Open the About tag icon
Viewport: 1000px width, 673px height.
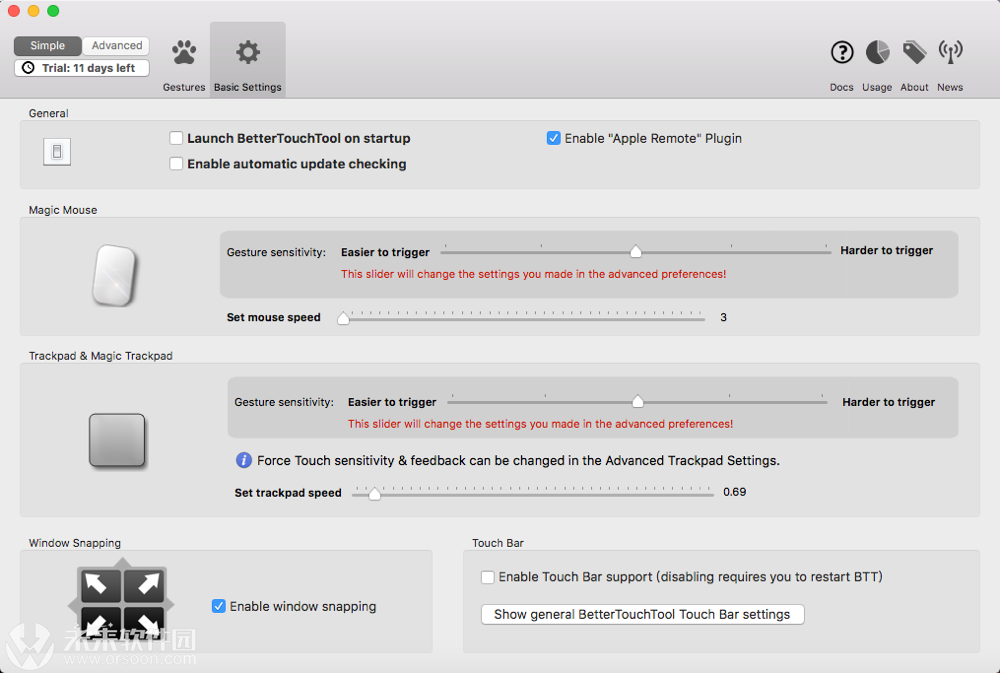914,52
